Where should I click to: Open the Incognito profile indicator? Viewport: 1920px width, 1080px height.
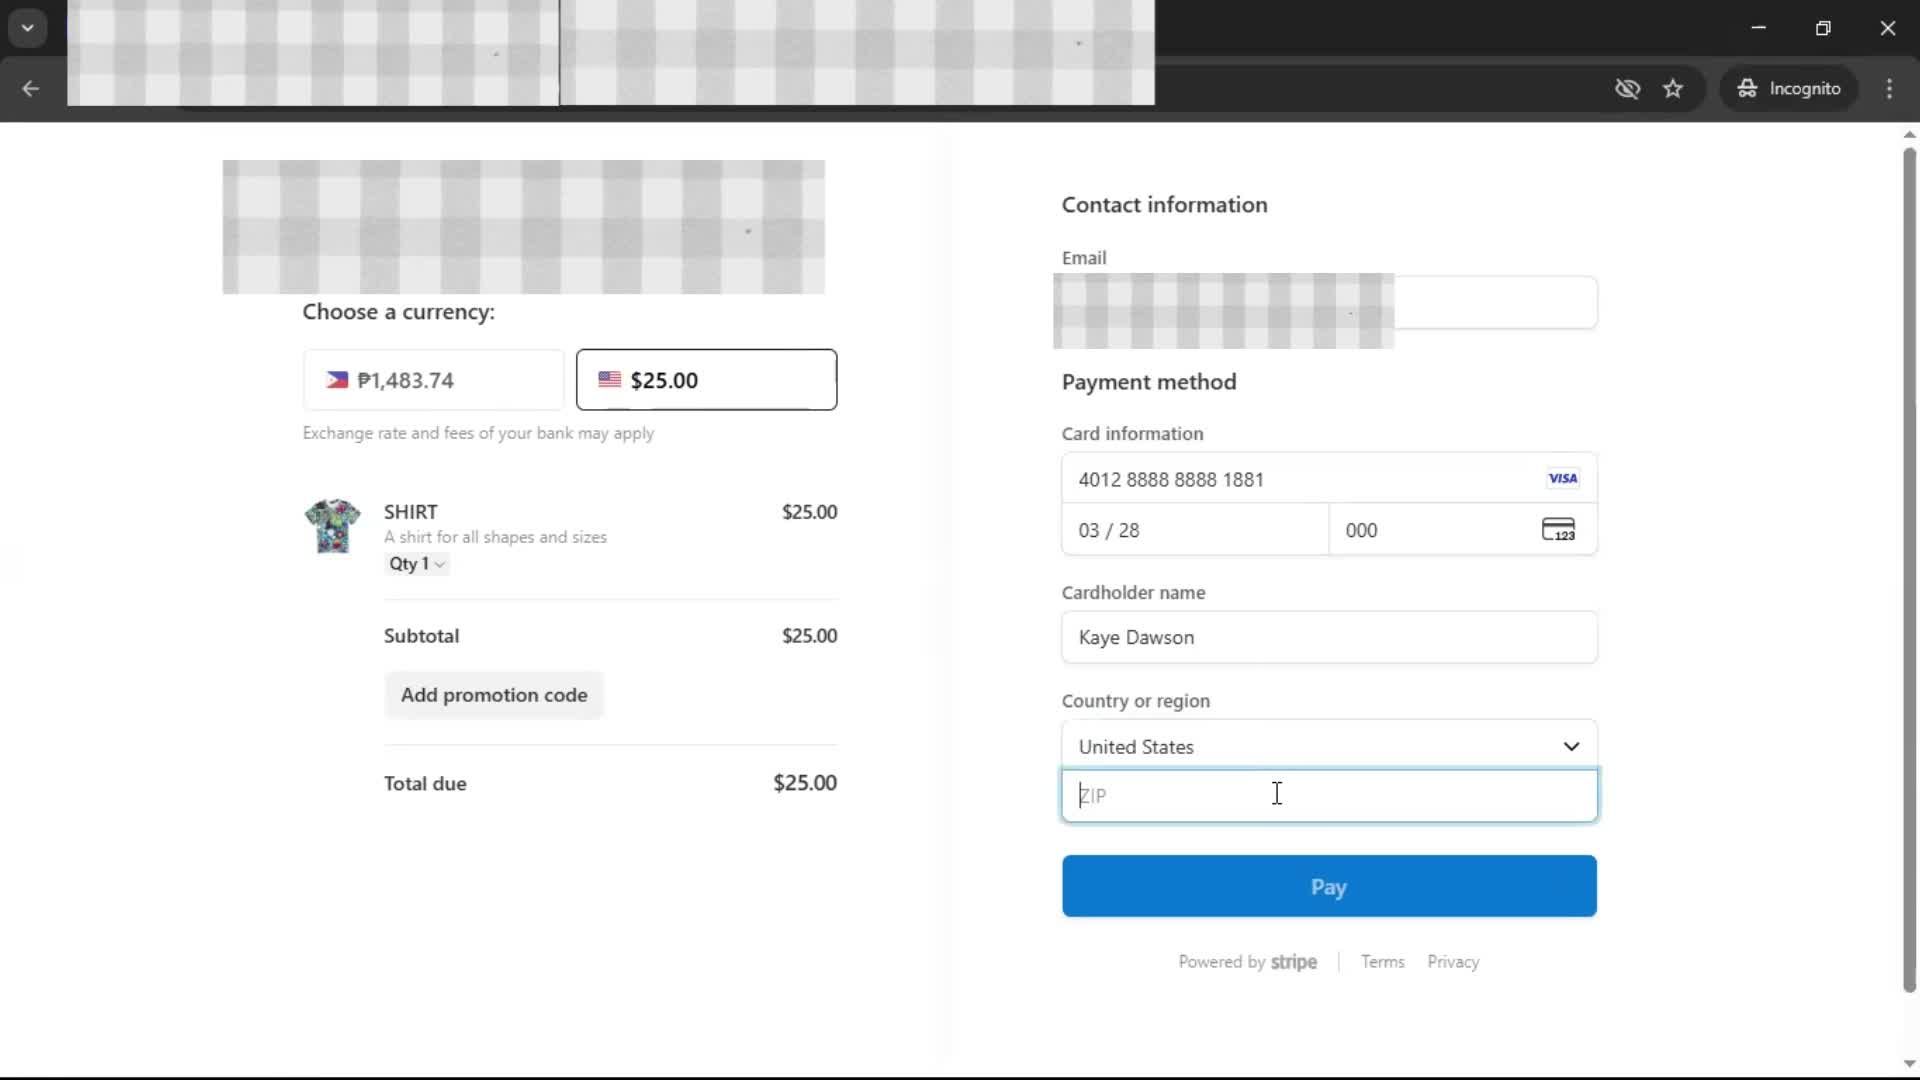pyautogui.click(x=1789, y=89)
